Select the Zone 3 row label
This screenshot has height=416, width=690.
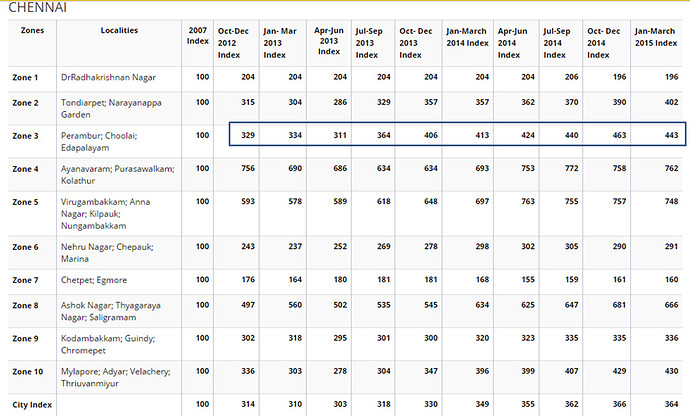pos(26,134)
